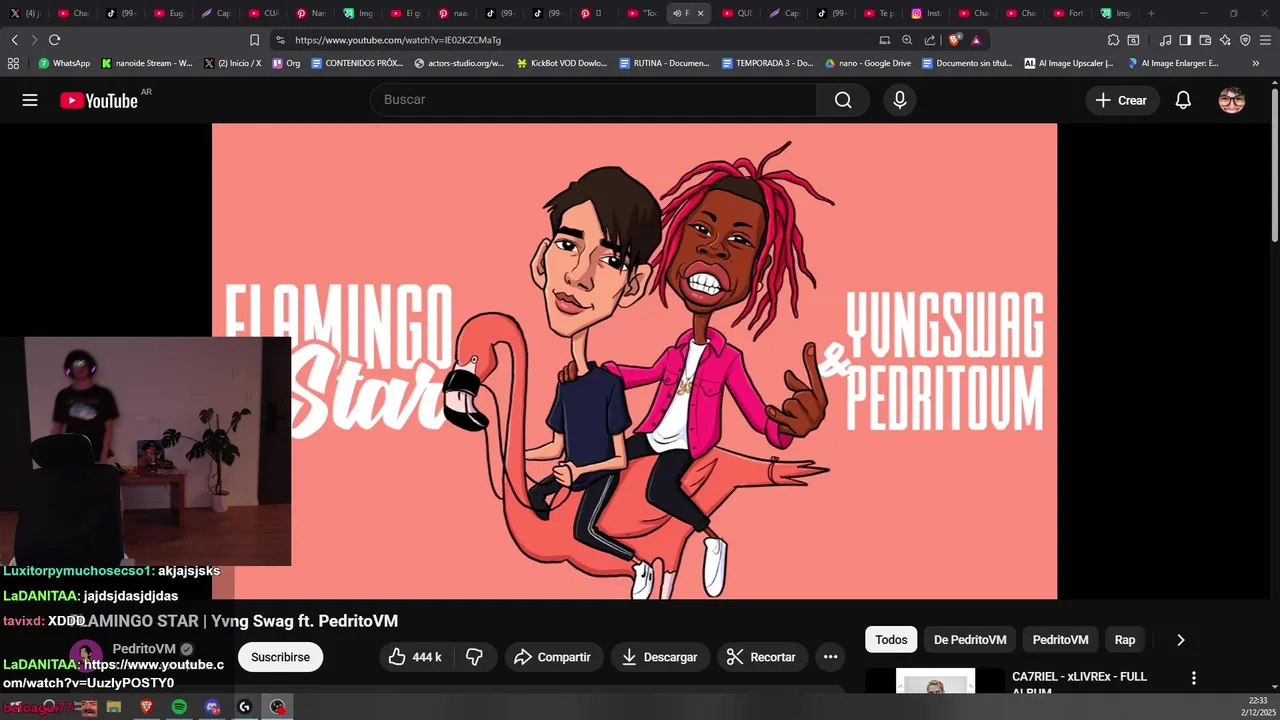Image resolution: width=1280 pixels, height=720 pixels.
Task: Open options for CA7RIEL xLIVREx video
Action: (x=1193, y=678)
